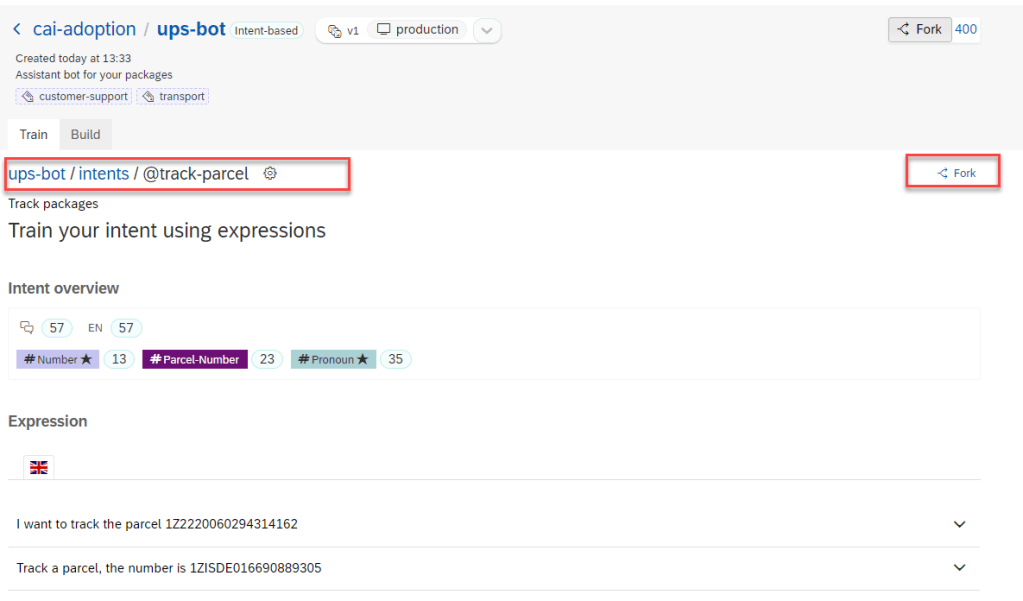The width and height of the screenshot is (1023, 601).
Task: Click the Fork button in top header
Action: point(919,29)
